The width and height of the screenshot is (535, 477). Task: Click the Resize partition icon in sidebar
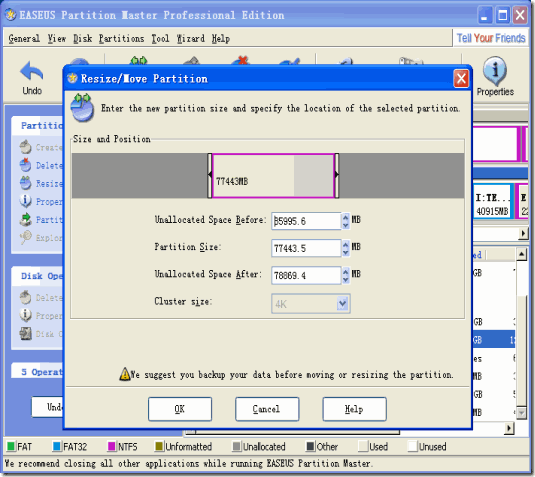25,183
